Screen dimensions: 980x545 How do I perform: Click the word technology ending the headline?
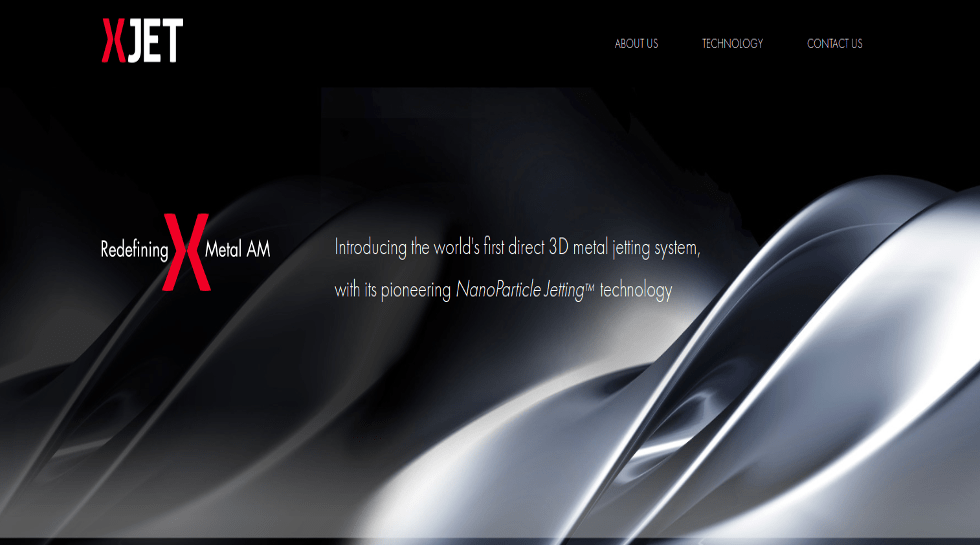pyautogui.click(x=636, y=291)
